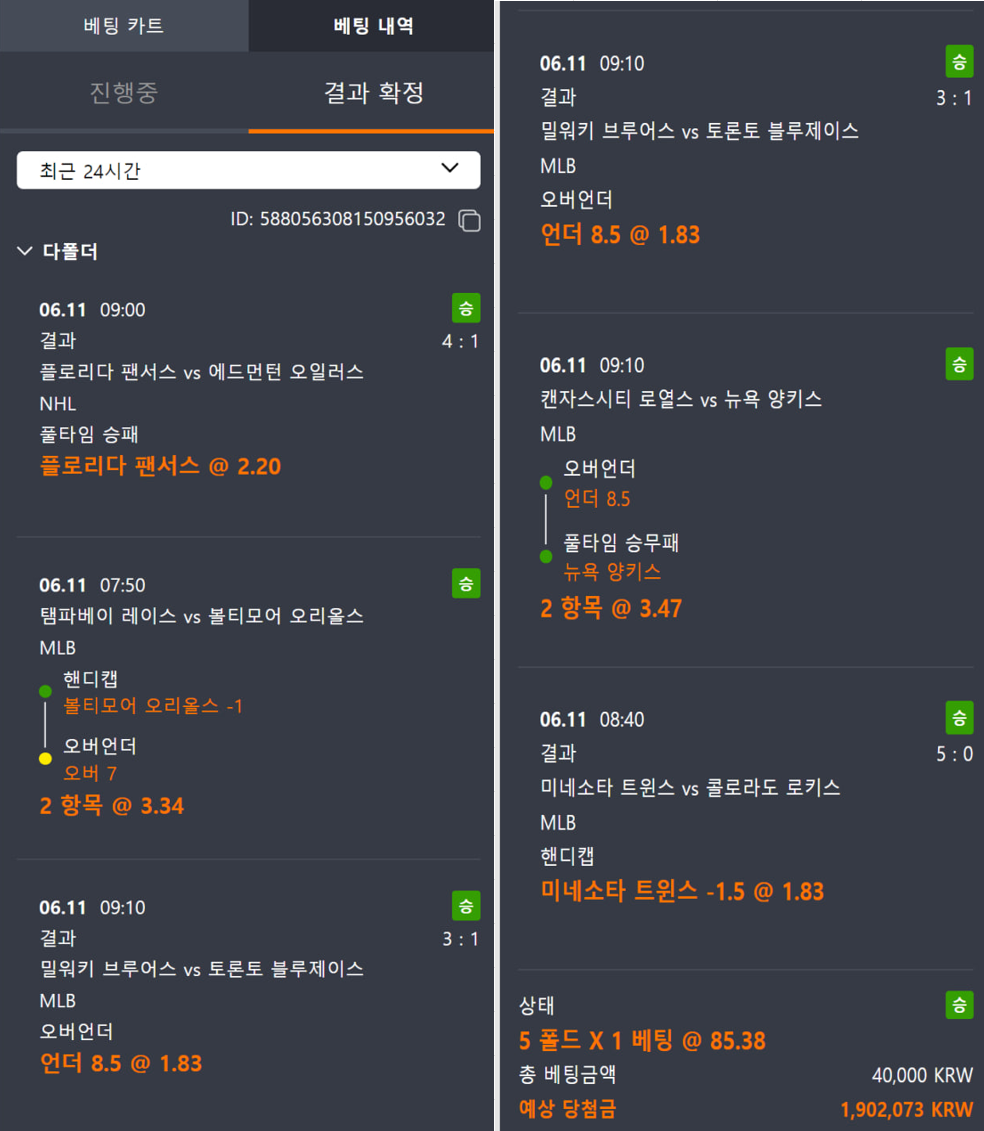Click the win badge on Kansas City Royals bet
The width and height of the screenshot is (984, 1131).
pos(959,365)
